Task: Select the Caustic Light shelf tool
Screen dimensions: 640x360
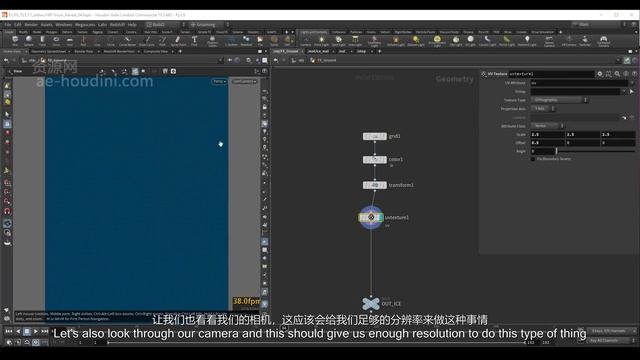Action: pyautogui.click(x=487, y=41)
